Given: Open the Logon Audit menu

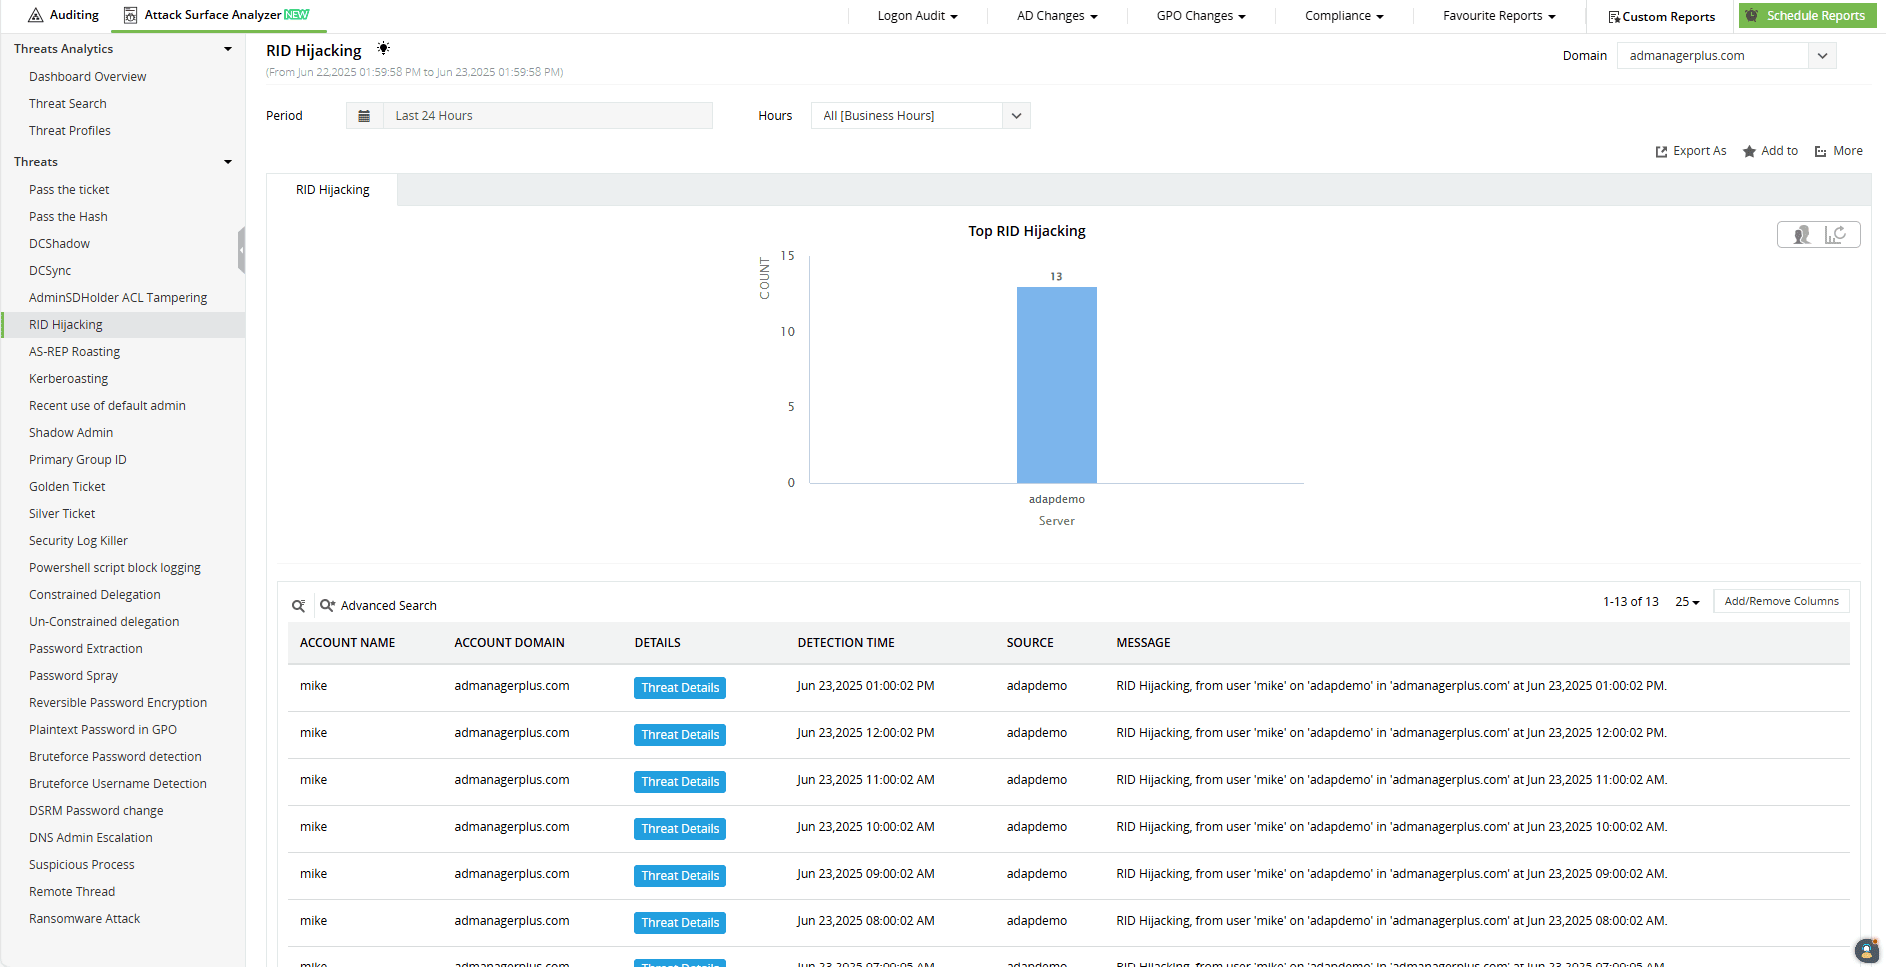Looking at the screenshot, I should point(917,16).
